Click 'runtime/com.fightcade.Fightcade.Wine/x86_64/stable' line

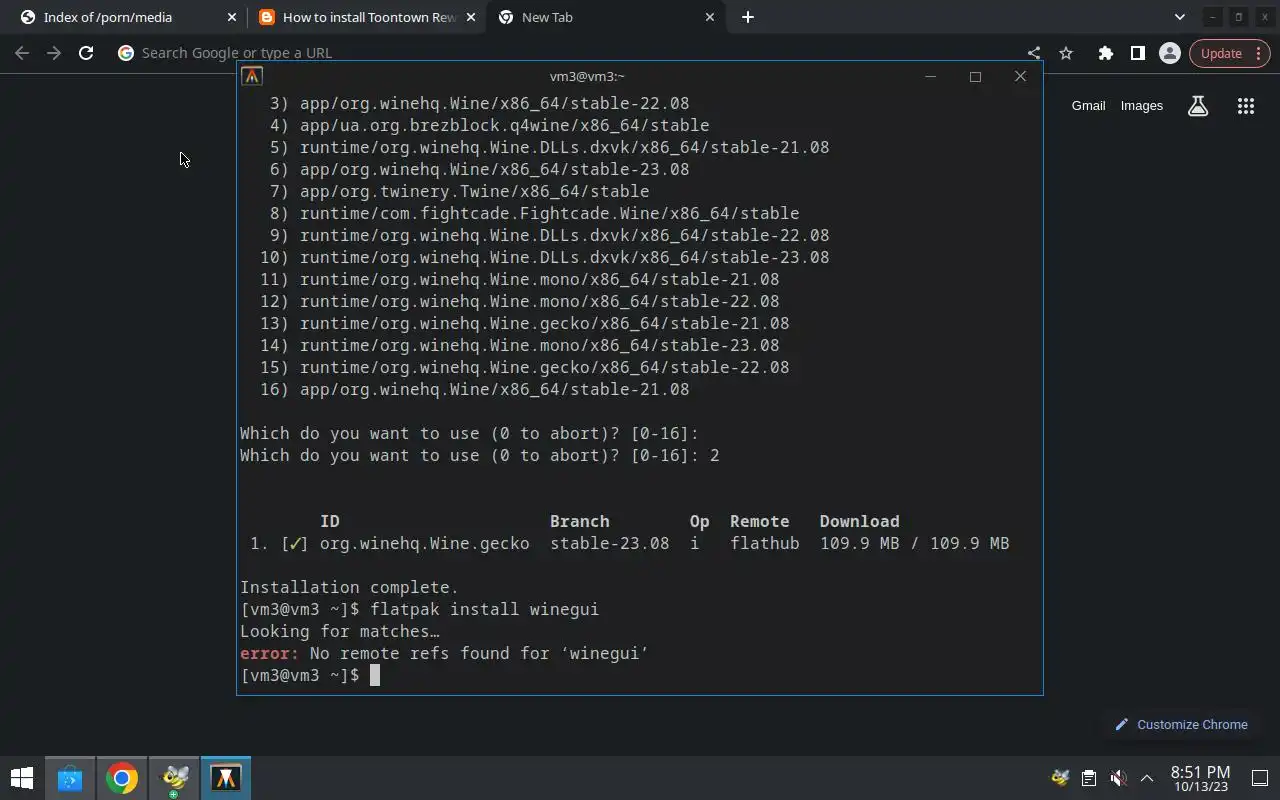(549, 213)
